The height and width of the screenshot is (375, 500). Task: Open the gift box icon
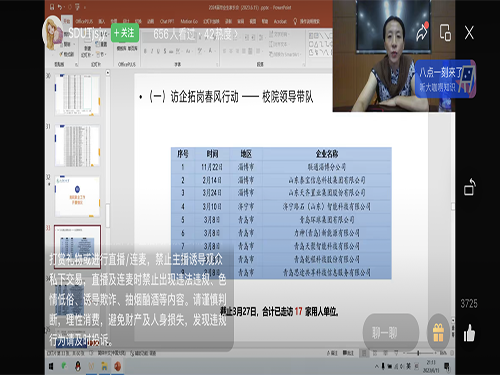[x=438, y=333]
